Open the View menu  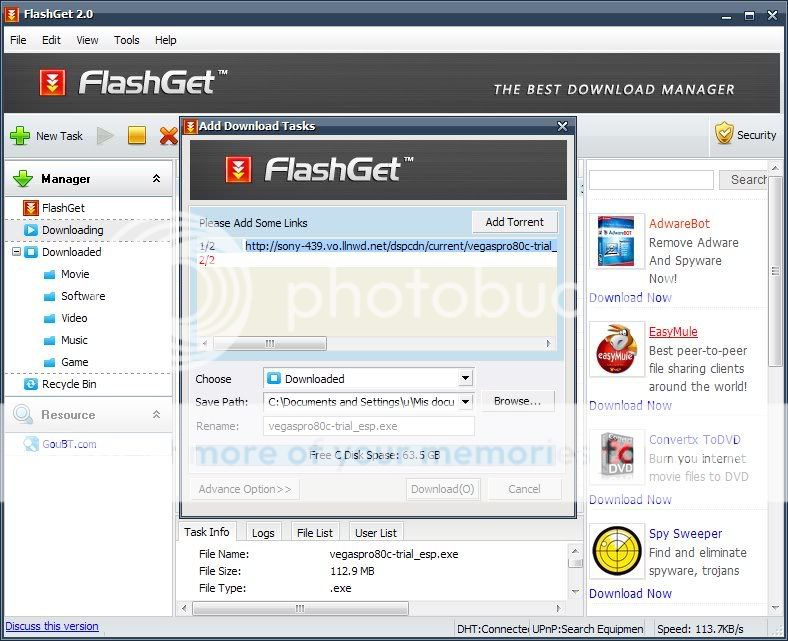pos(87,40)
